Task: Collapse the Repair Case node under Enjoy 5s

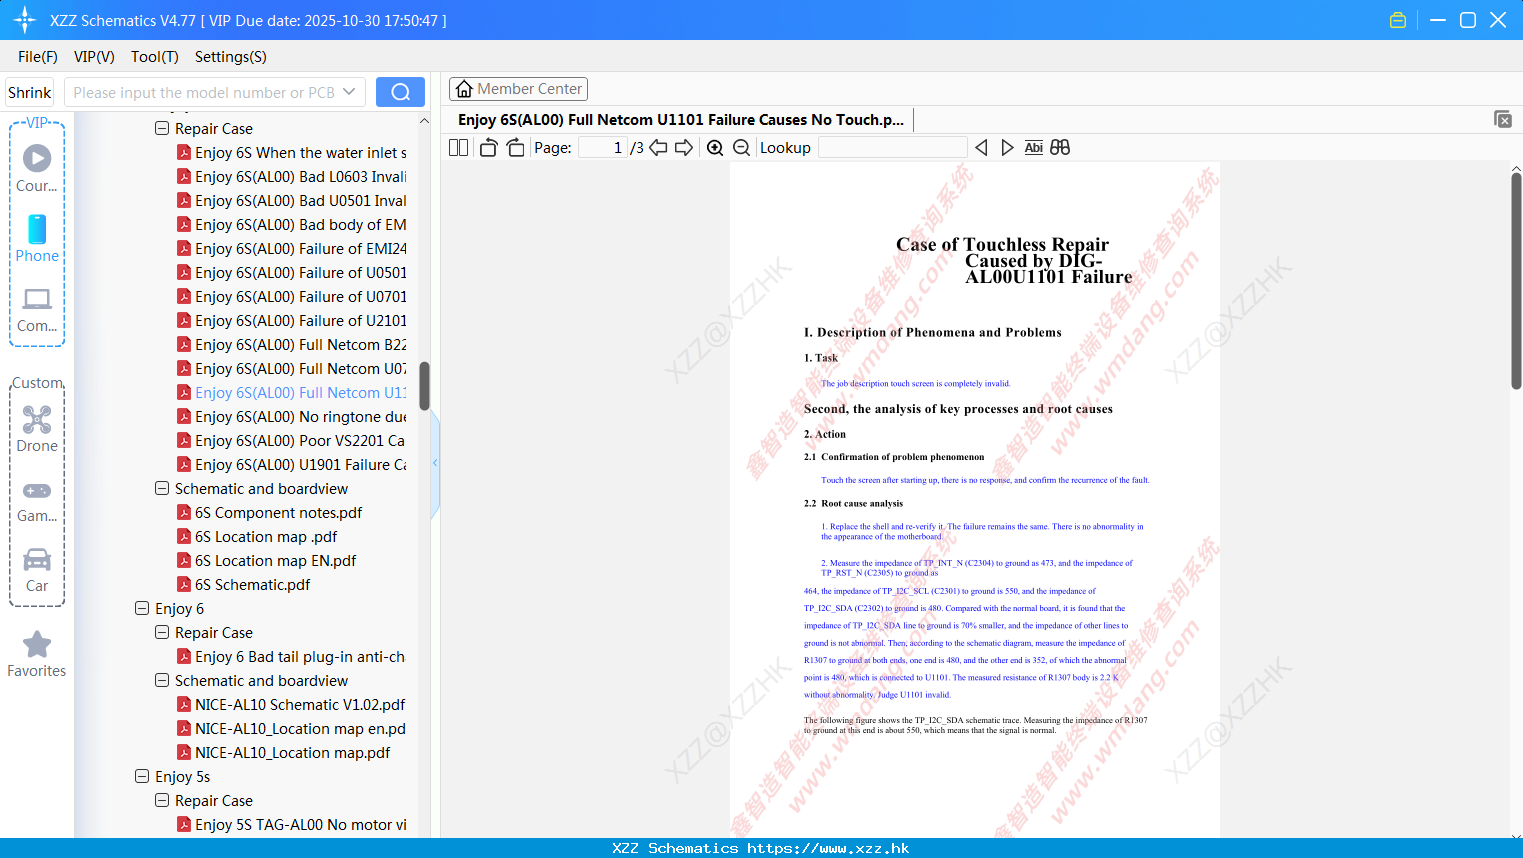Action: (x=162, y=800)
